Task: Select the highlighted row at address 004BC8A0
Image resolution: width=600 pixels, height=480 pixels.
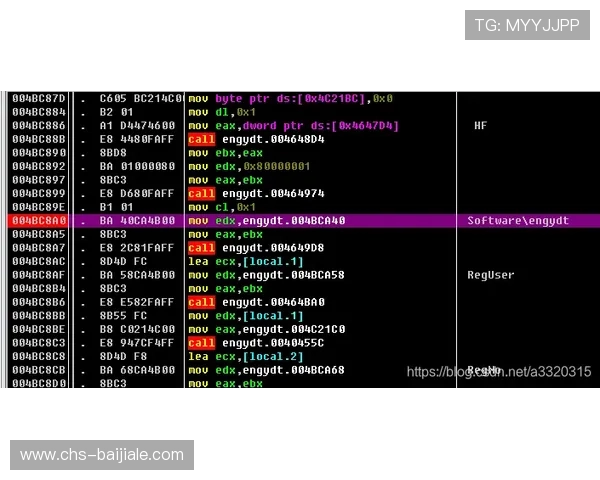Action: (300, 220)
